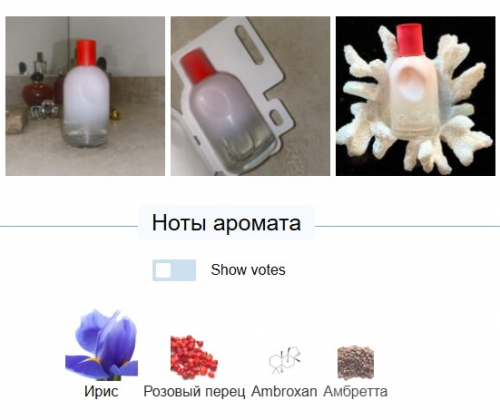View bottle photo on bathroom counter
The width and height of the screenshot is (500, 420).
coord(85,96)
